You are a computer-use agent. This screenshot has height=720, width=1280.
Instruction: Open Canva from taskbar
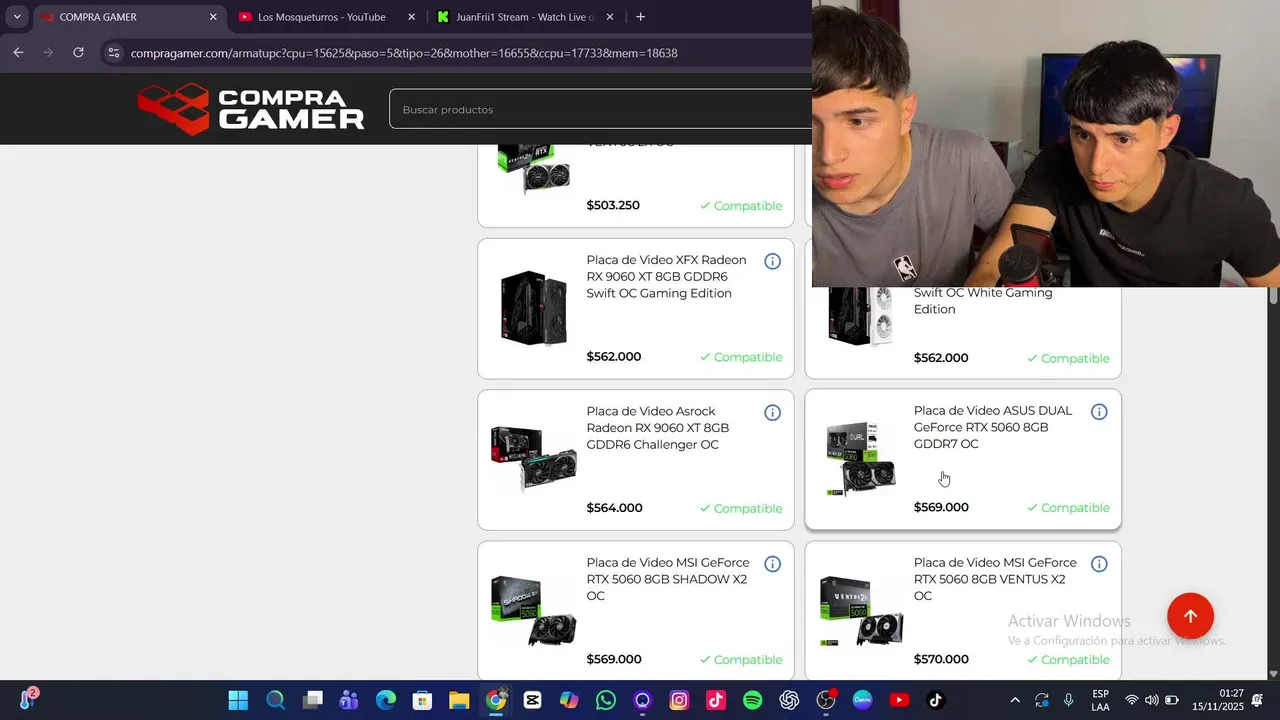click(862, 700)
